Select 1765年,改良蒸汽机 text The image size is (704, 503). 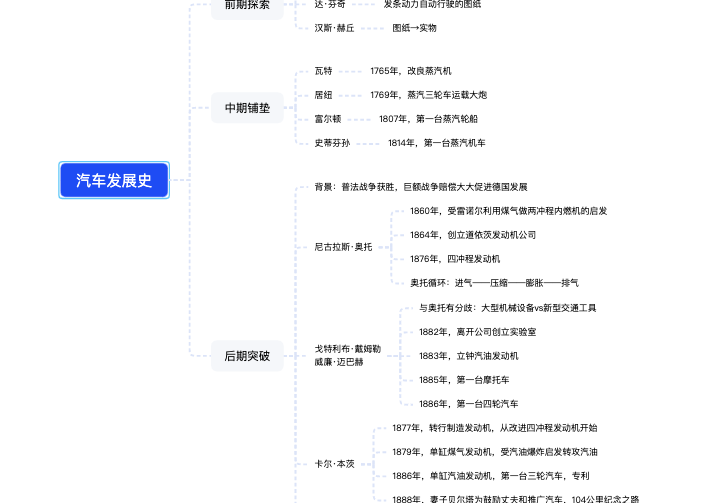(411, 71)
